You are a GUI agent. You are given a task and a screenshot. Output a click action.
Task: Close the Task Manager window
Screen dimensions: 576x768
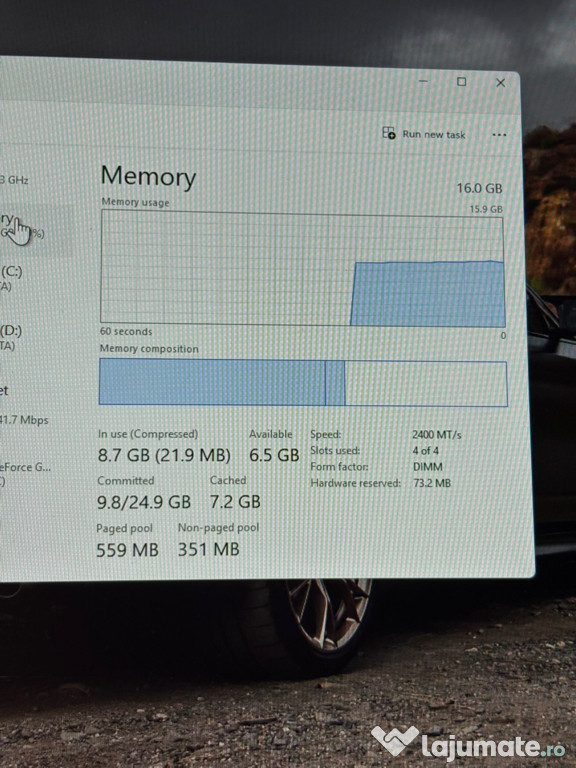tap(501, 83)
